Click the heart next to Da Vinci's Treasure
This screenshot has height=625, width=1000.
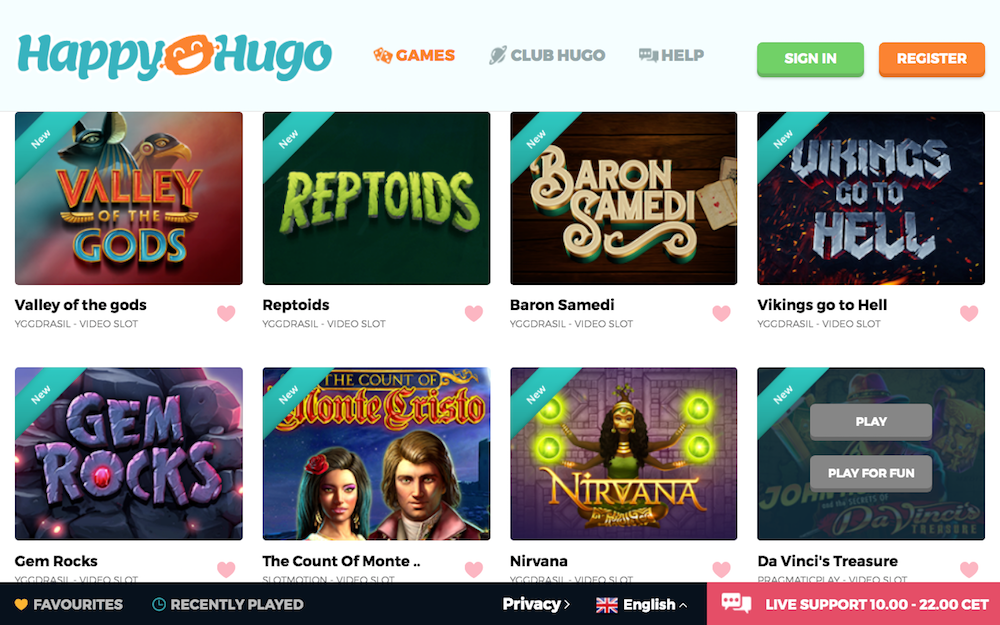click(969, 569)
